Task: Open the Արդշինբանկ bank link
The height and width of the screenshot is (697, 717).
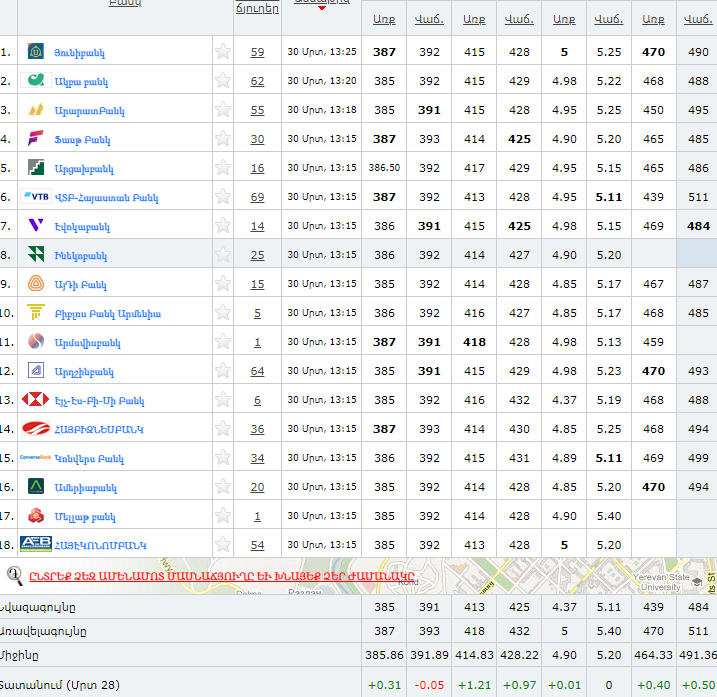Action: pos(84,372)
